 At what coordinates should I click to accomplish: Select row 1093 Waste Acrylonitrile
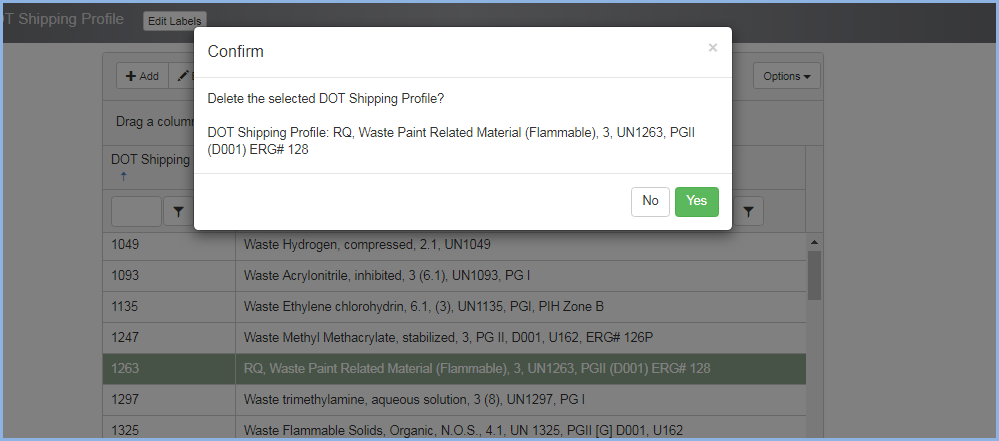point(454,277)
